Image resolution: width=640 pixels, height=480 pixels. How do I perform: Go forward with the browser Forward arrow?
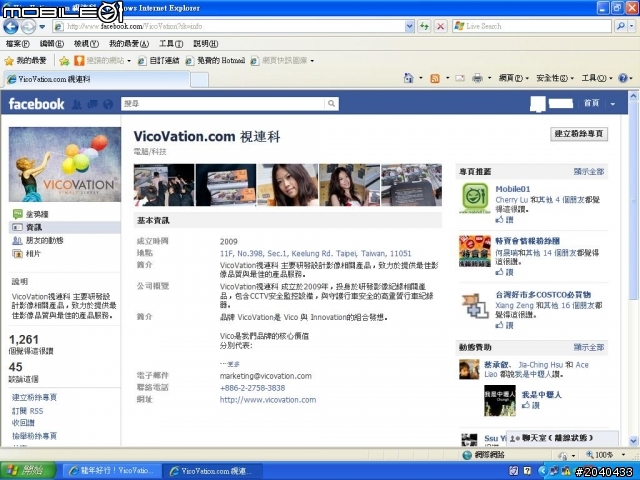28,27
